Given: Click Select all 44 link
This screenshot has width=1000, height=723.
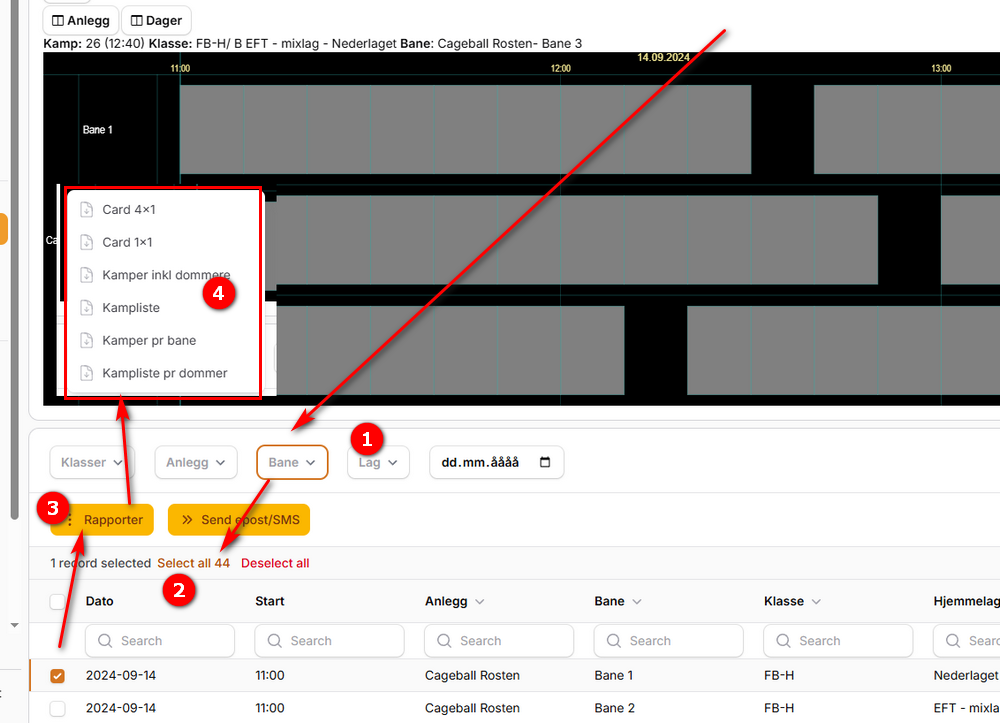Looking at the screenshot, I should click(193, 563).
